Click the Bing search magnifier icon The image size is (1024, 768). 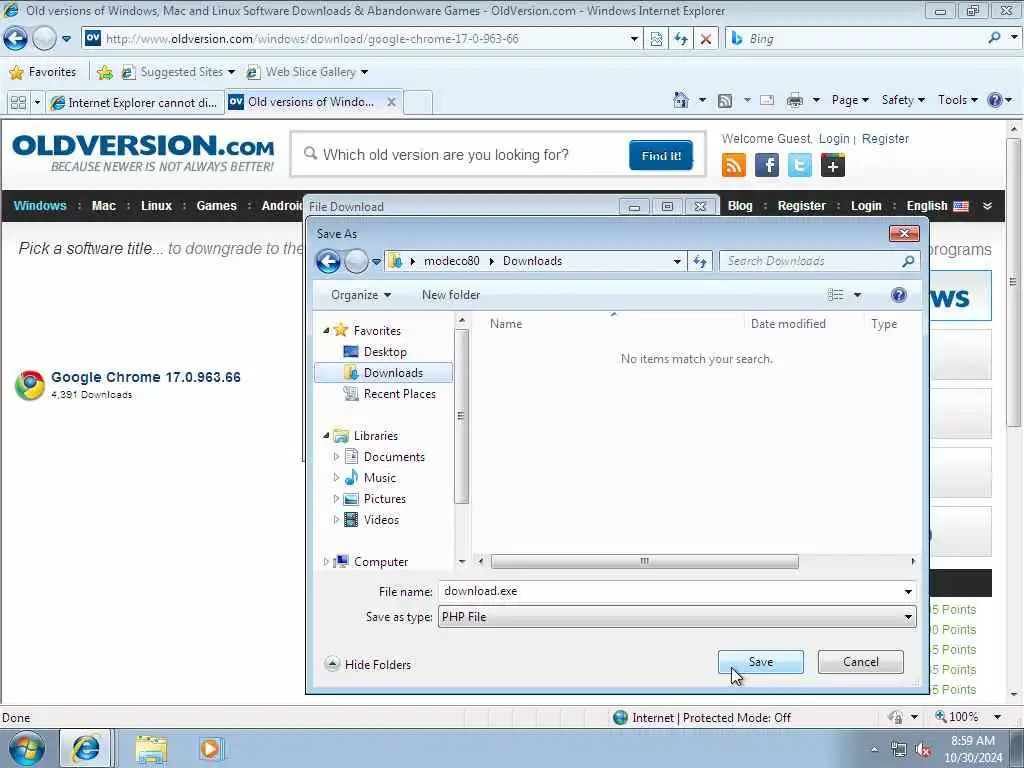[x=994, y=38]
